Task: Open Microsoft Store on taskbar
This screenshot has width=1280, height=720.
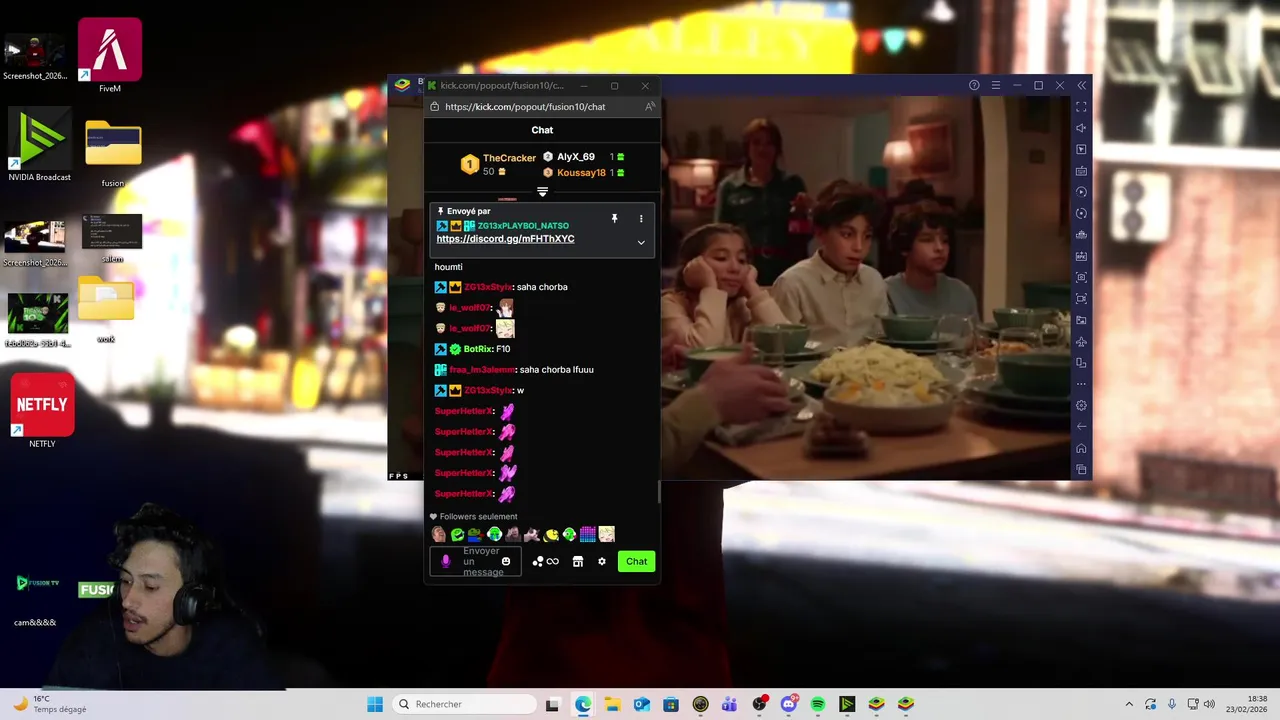Action: click(671, 704)
